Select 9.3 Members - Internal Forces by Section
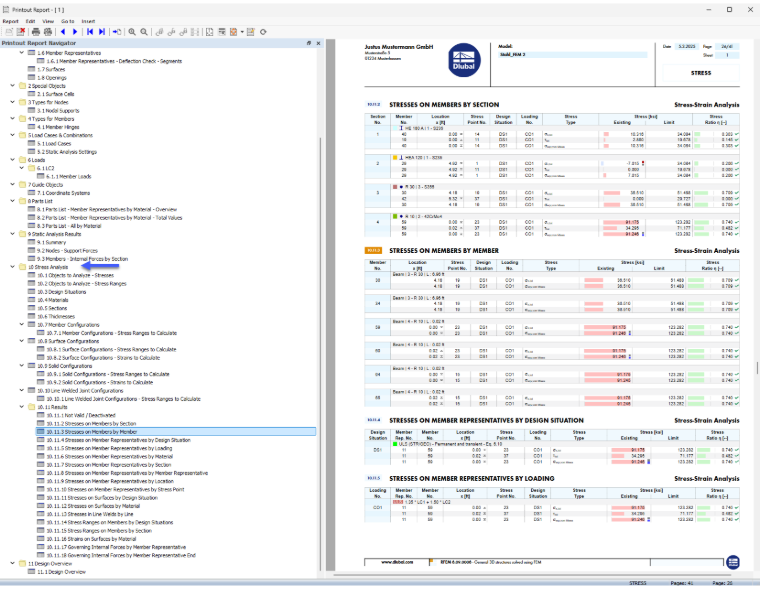Viewport: 760px width, 589px height. pyautogui.click(x=82, y=259)
